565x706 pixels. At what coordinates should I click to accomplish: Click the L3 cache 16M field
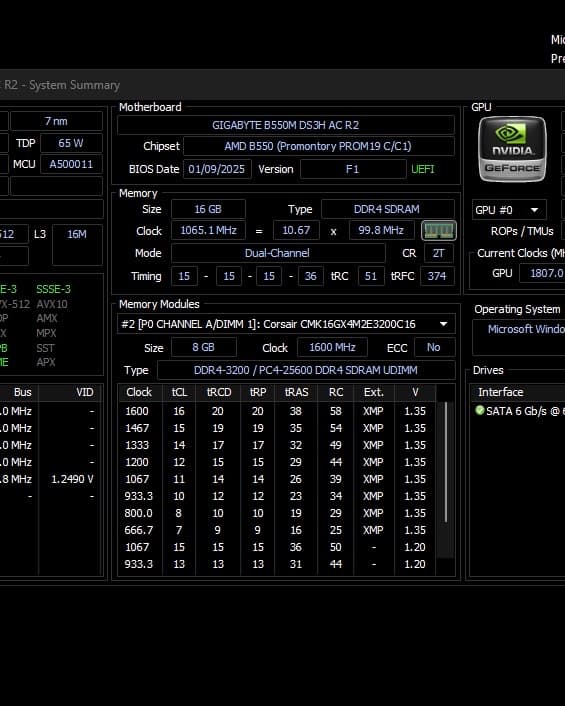click(77, 244)
